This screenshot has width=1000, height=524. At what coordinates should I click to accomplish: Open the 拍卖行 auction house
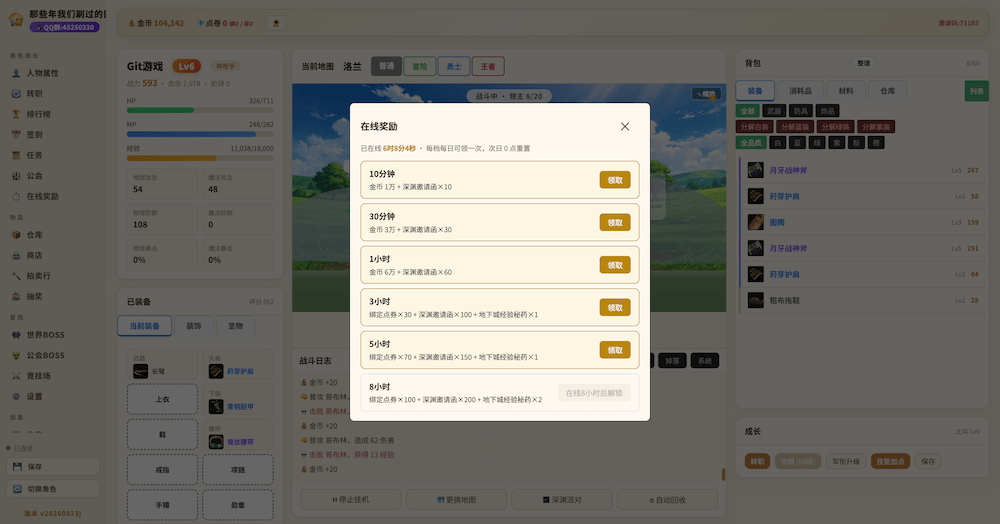pyautogui.click(x=54, y=275)
